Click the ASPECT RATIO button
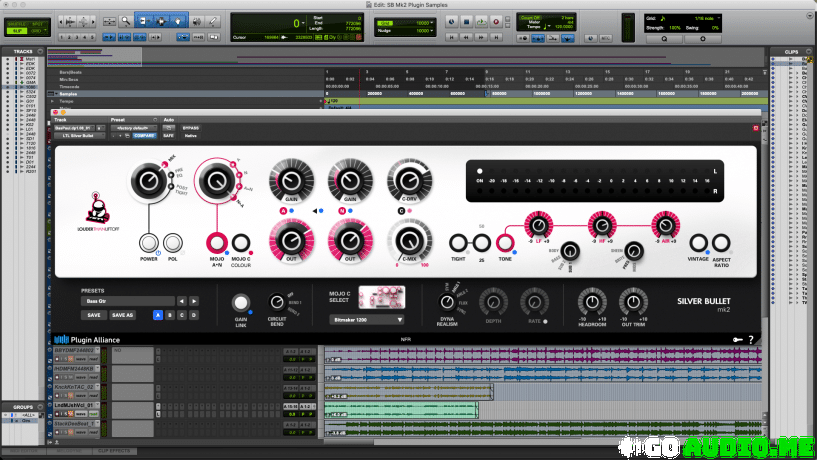The width and height of the screenshot is (817, 460). 722,242
